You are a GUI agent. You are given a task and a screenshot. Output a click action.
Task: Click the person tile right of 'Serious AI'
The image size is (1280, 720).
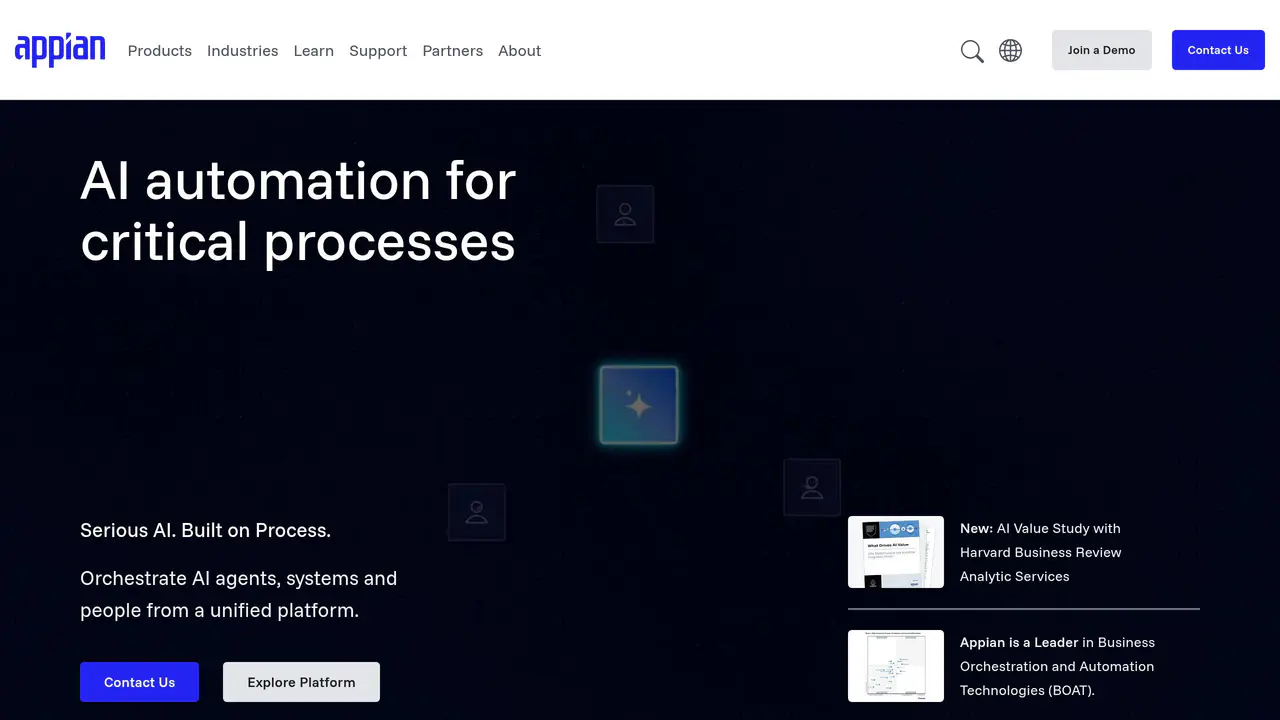(477, 512)
